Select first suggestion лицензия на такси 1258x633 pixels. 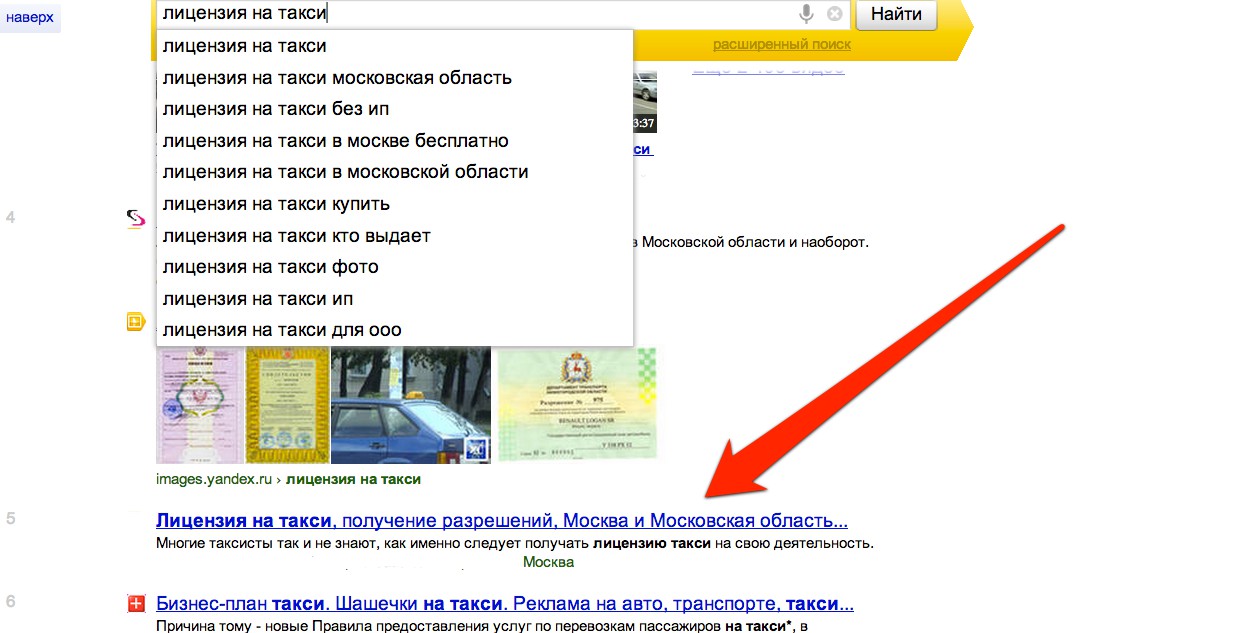pos(395,46)
